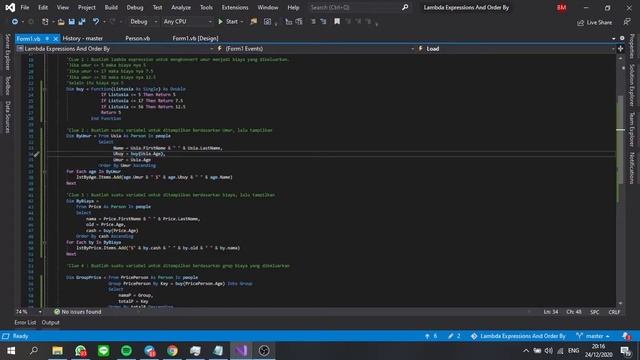Switch to the Person.vb tab
Viewport: 640px width, 360px height.
point(138,38)
